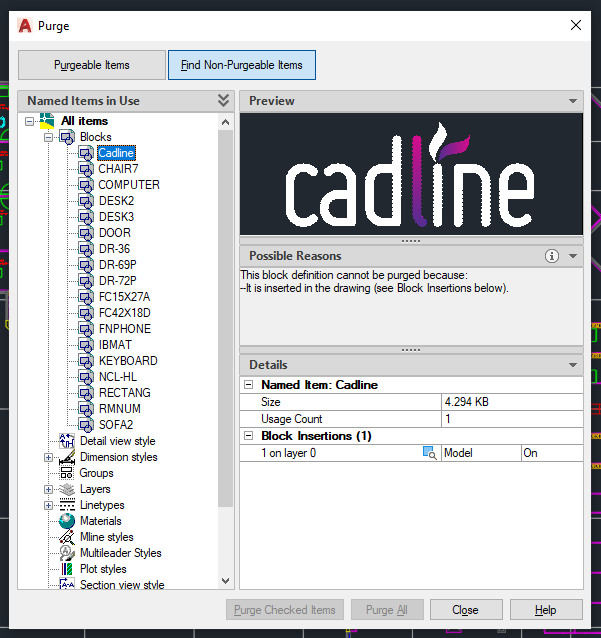Viewport: 601px width, 638px height.
Task: Select the FC42X18D block
Action: (125, 313)
